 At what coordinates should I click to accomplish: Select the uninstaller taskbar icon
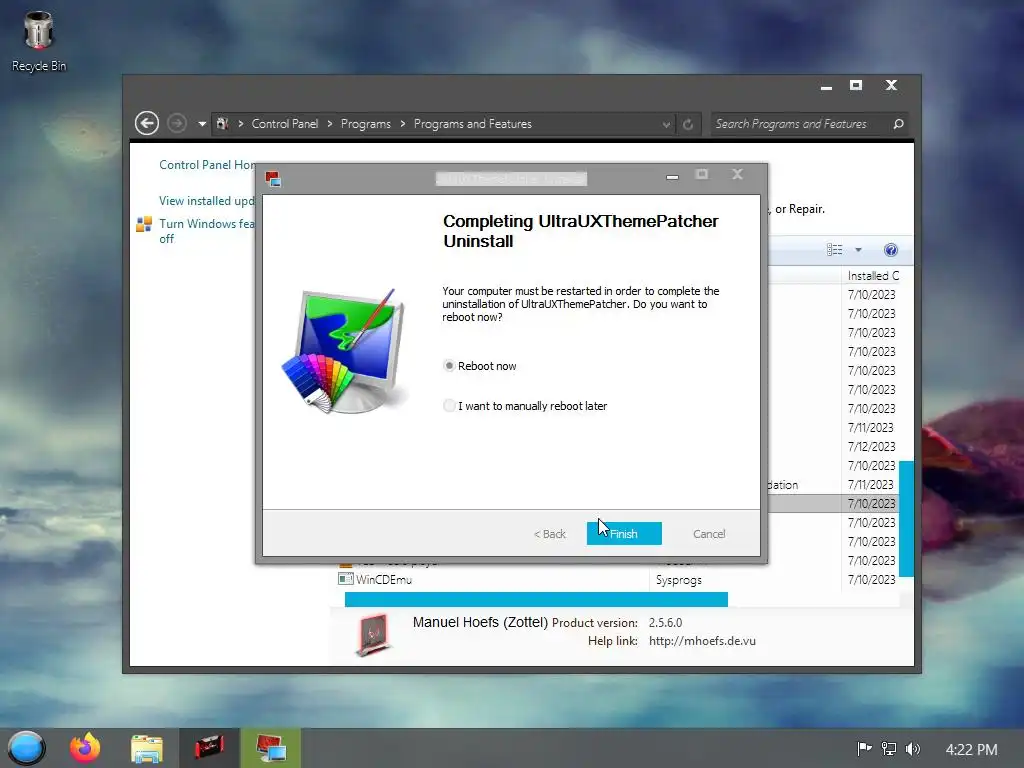[x=270, y=748]
